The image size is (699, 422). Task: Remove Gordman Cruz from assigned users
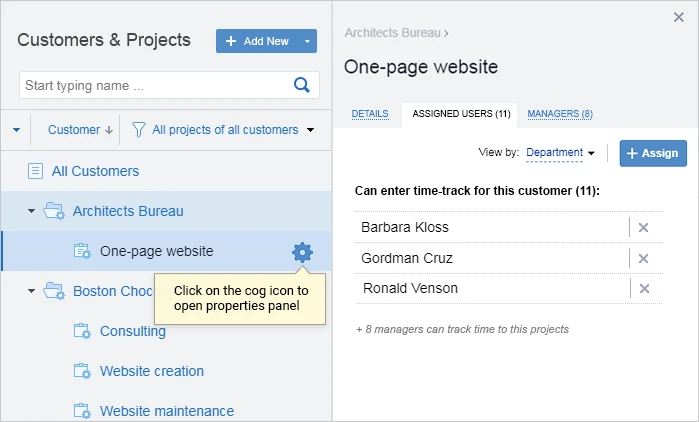[643, 258]
